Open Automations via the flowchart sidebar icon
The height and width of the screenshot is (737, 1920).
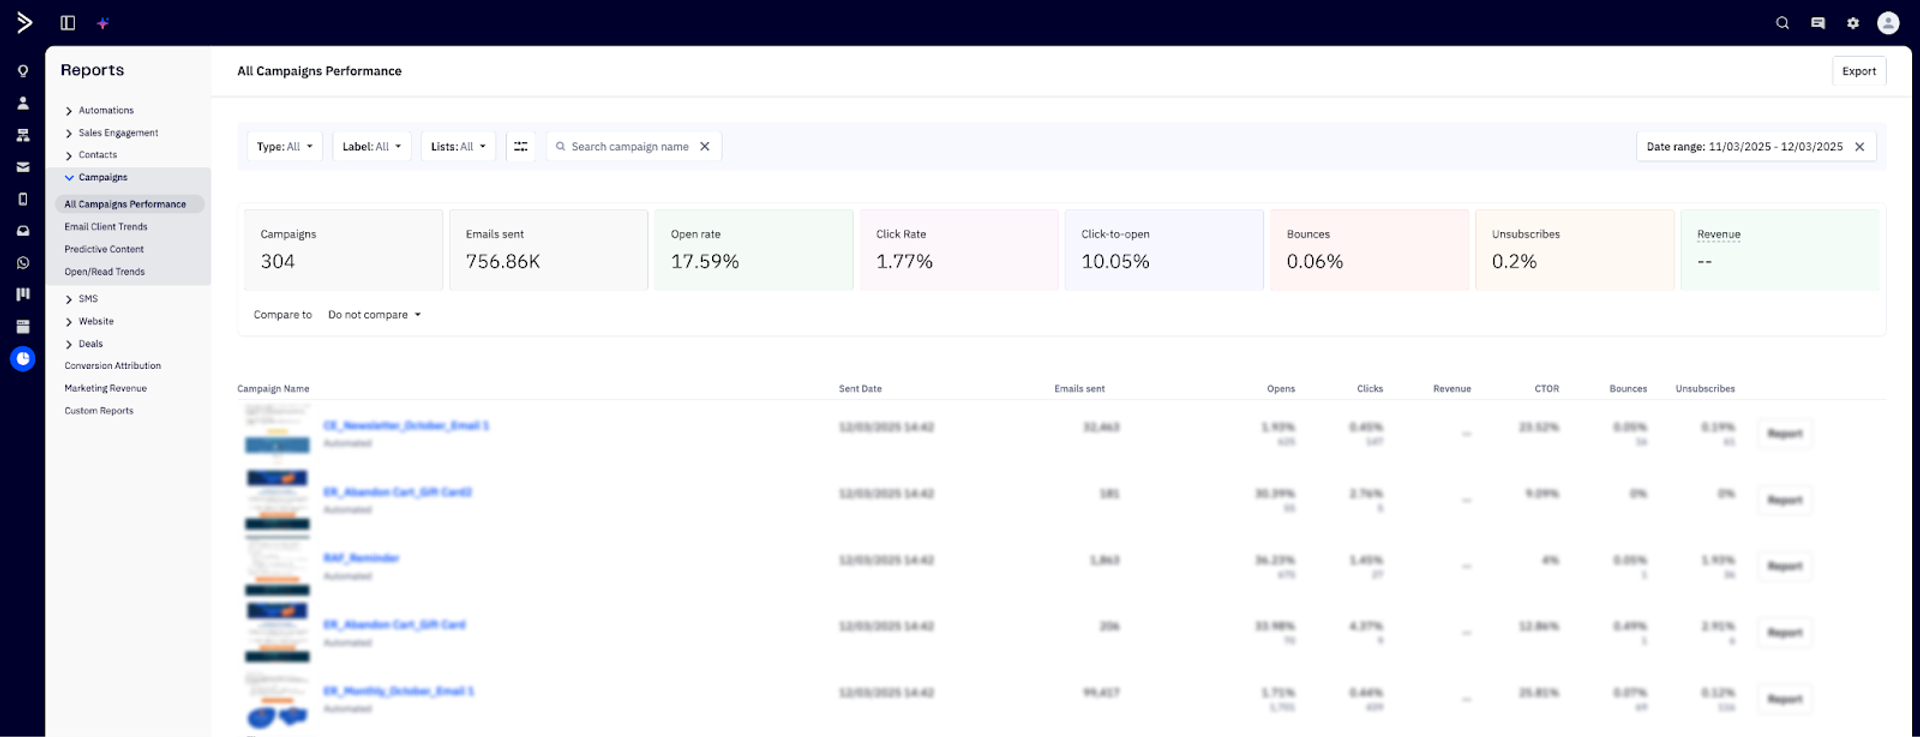tap(23, 135)
